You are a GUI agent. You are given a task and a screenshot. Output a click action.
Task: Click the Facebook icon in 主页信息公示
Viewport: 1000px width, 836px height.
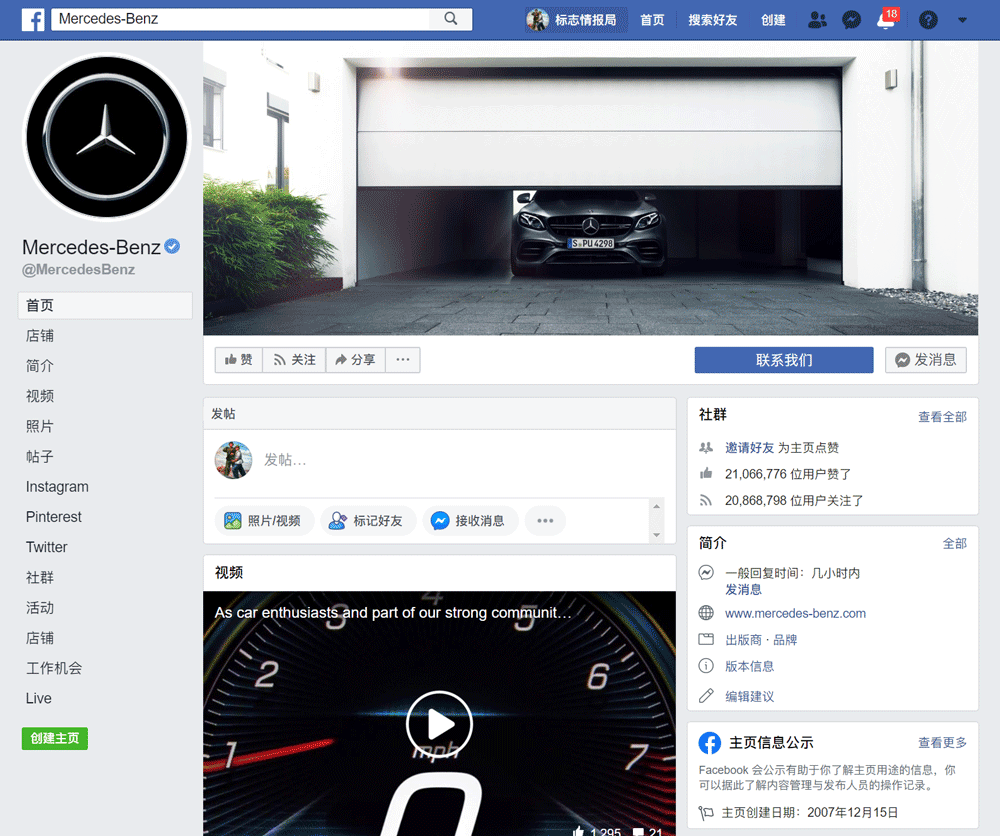pyautogui.click(x=710, y=743)
